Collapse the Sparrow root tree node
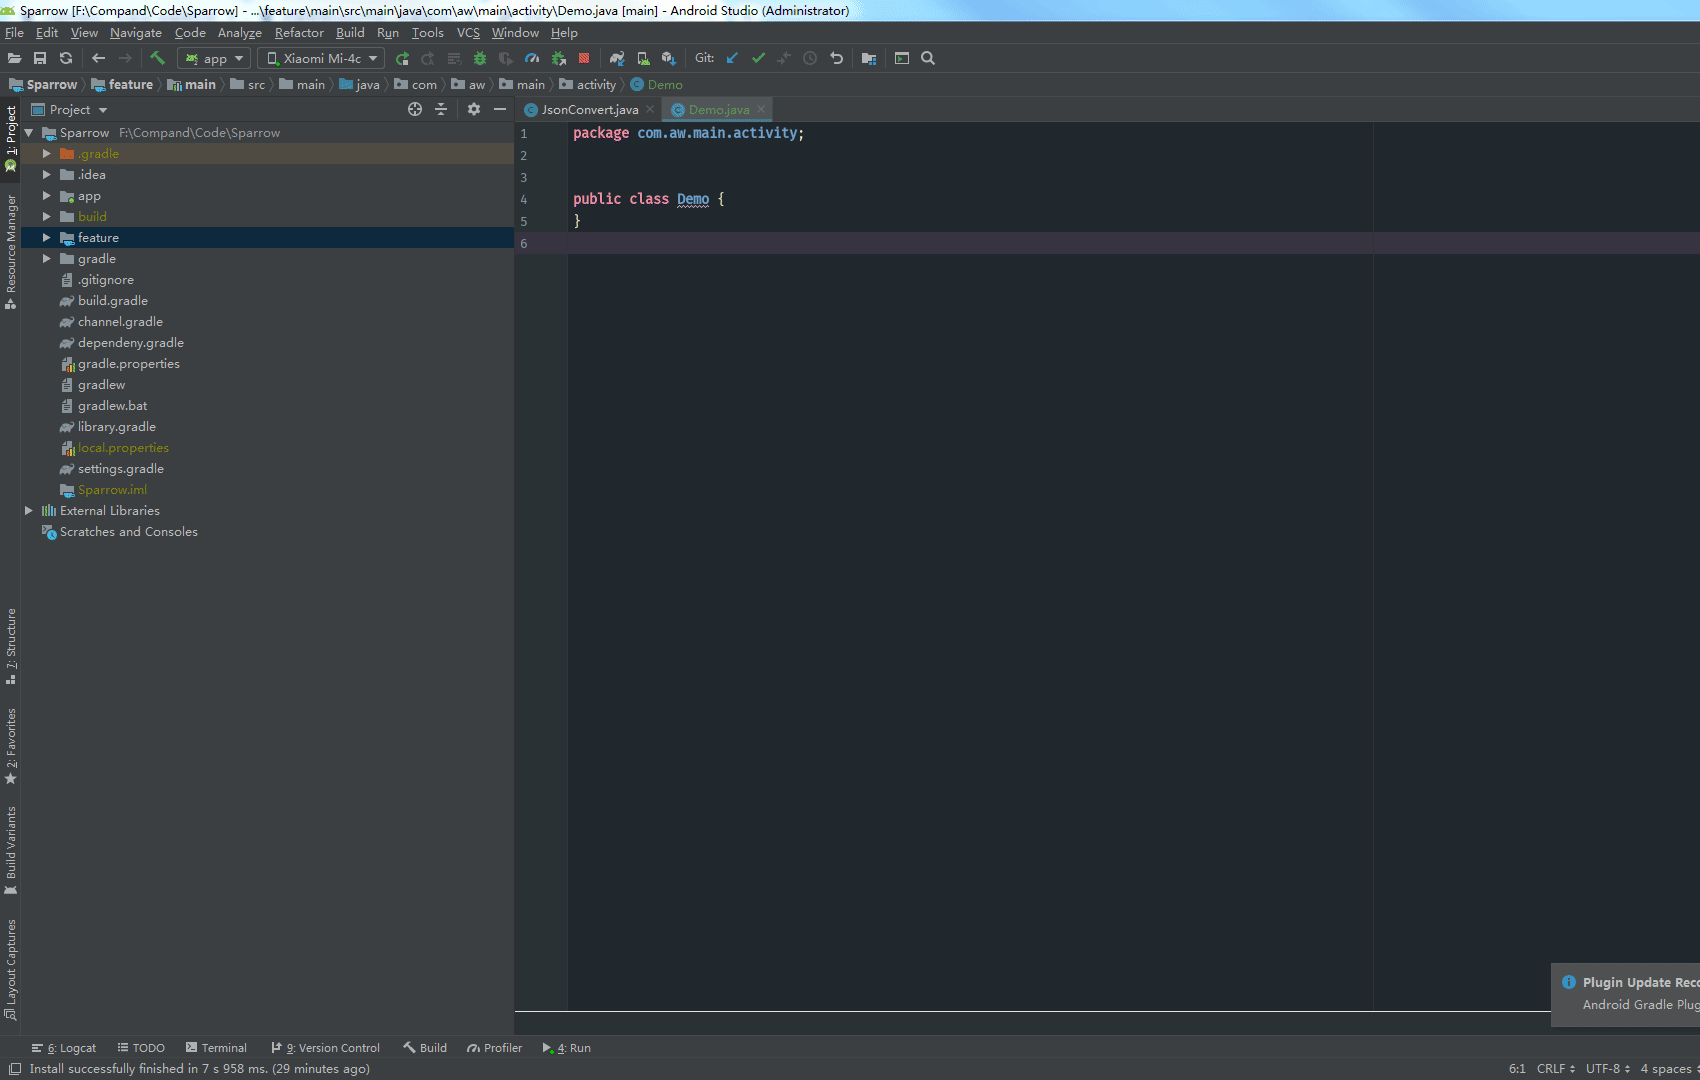The height and width of the screenshot is (1080, 1700). tap(29, 132)
